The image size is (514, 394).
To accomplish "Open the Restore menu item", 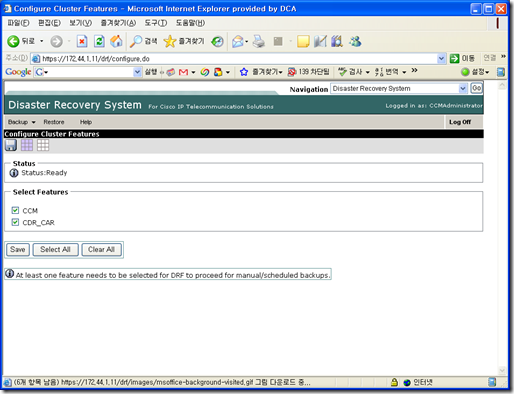I will coord(54,122).
